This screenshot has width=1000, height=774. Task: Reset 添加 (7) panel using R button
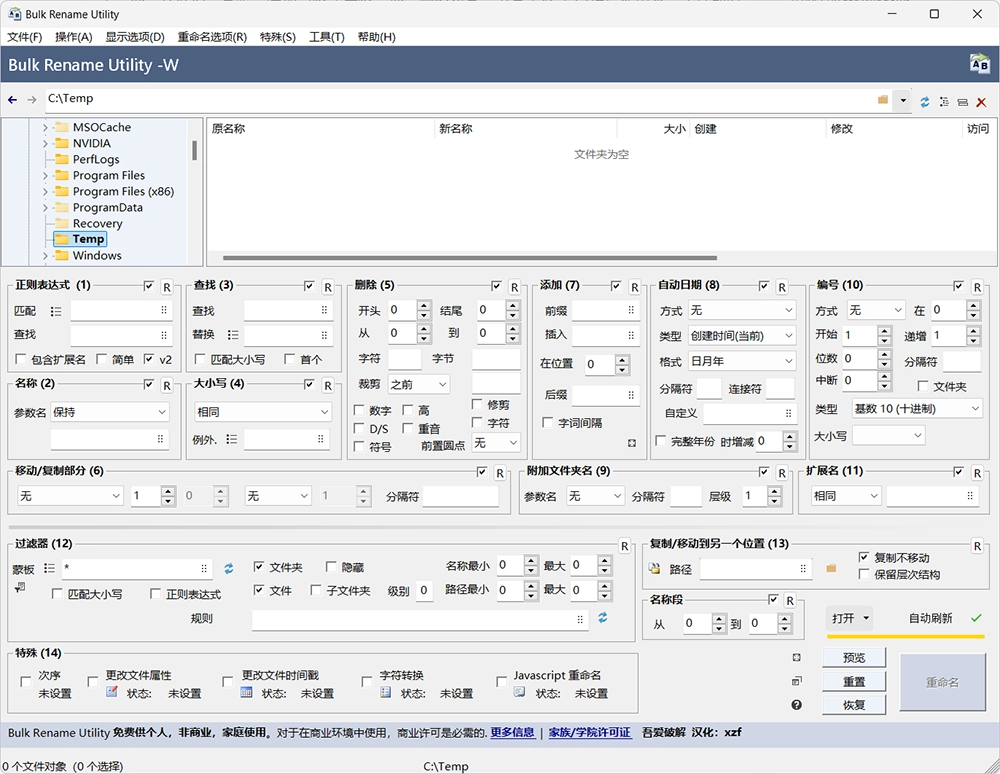click(x=635, y=287)
